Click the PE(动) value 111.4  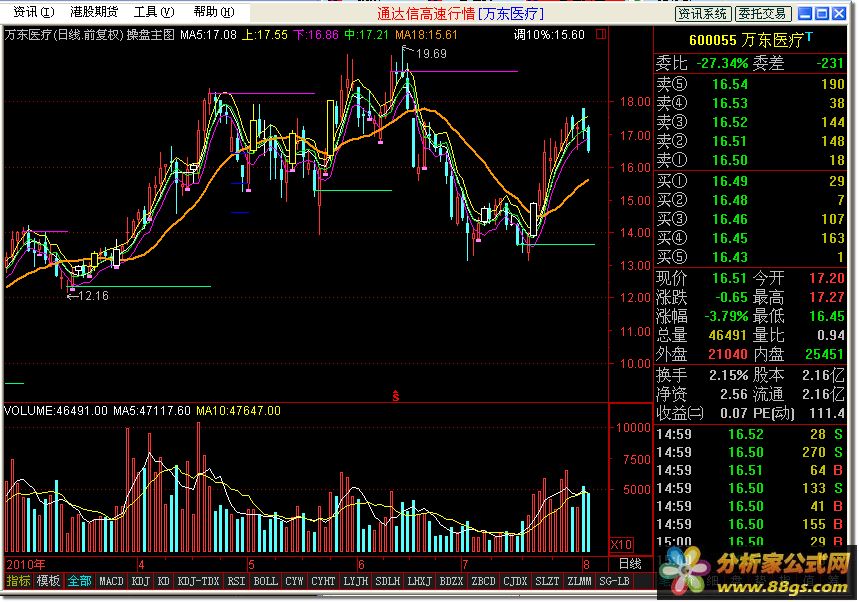[x=827, y=413]
